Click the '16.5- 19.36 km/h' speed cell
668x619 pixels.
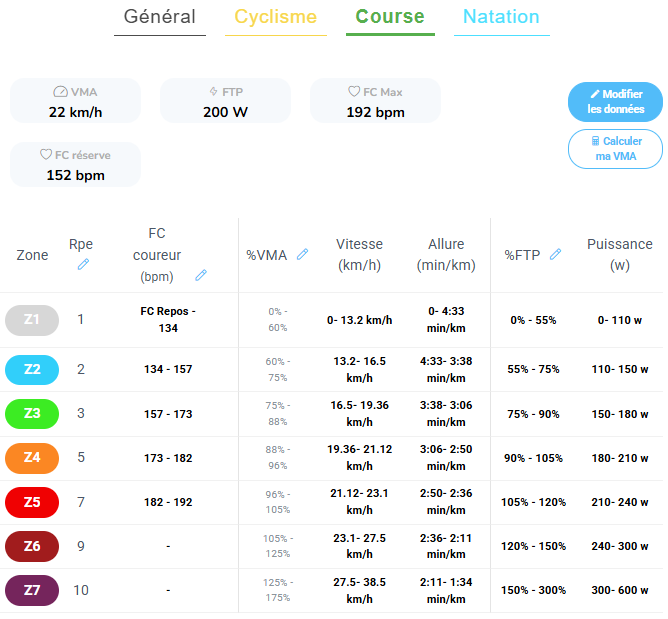pos(360,414)
